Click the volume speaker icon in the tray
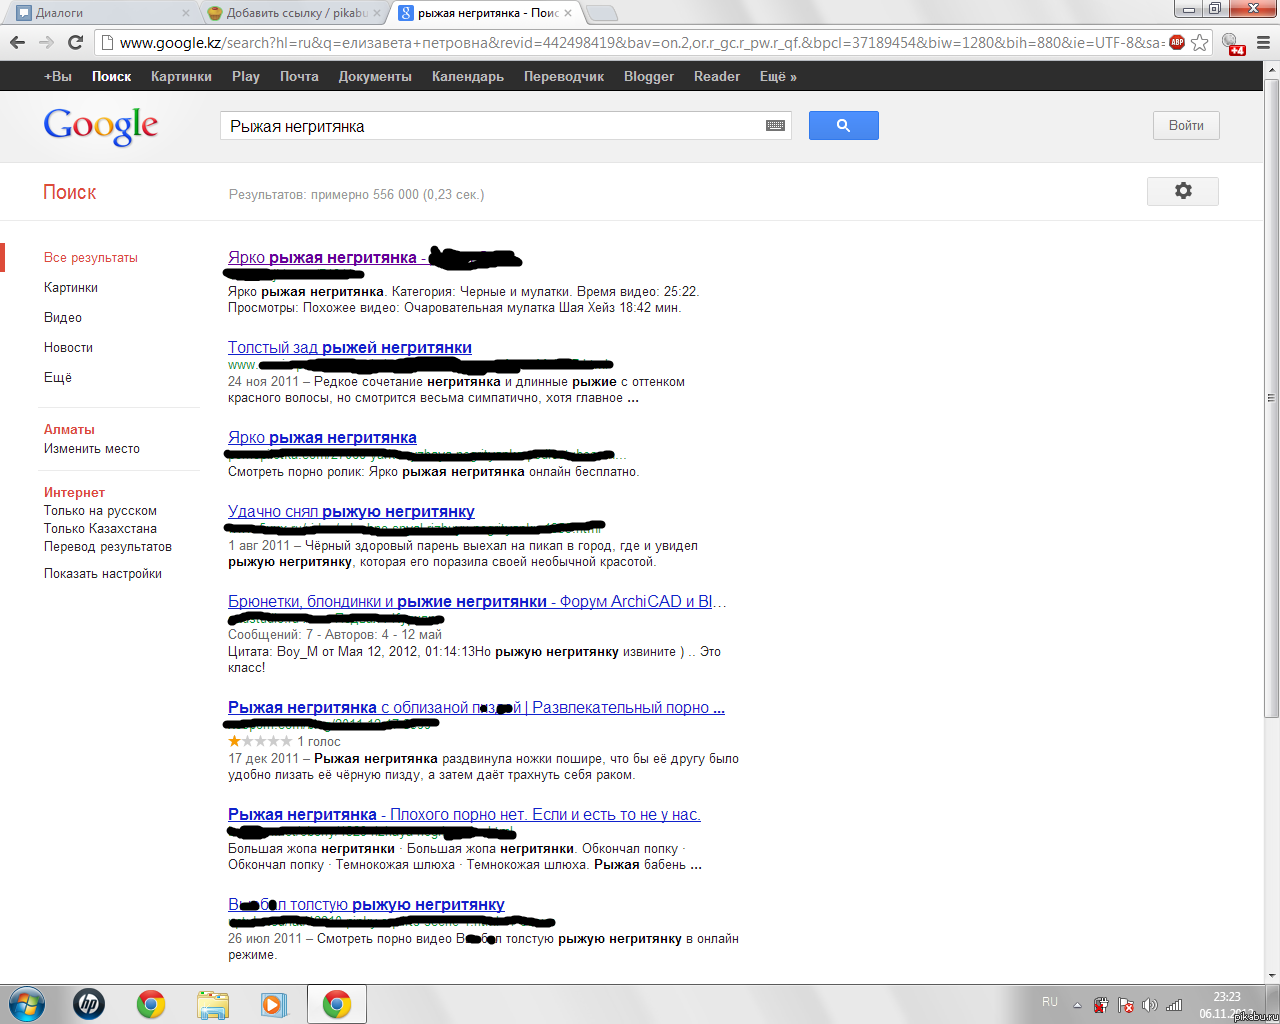1280x1024 pixels. (x=1150, y=1005)
